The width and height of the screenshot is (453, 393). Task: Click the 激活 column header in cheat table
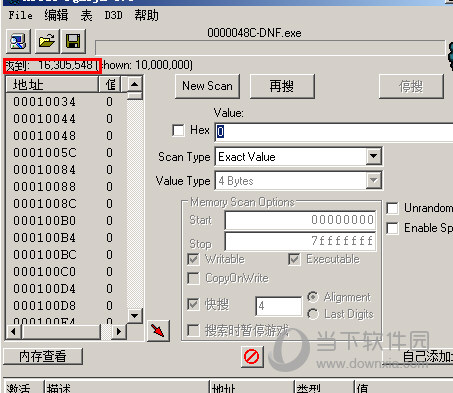[23, 387]
